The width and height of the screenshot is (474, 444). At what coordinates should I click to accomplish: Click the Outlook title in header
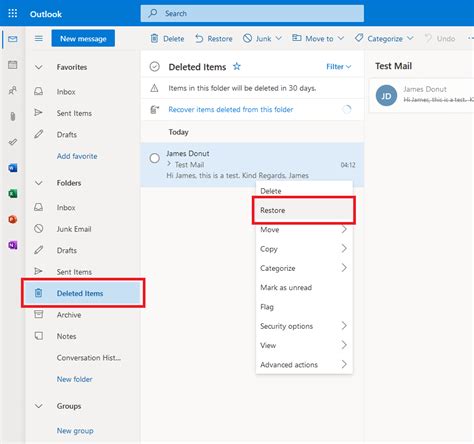tap(46, 14)
